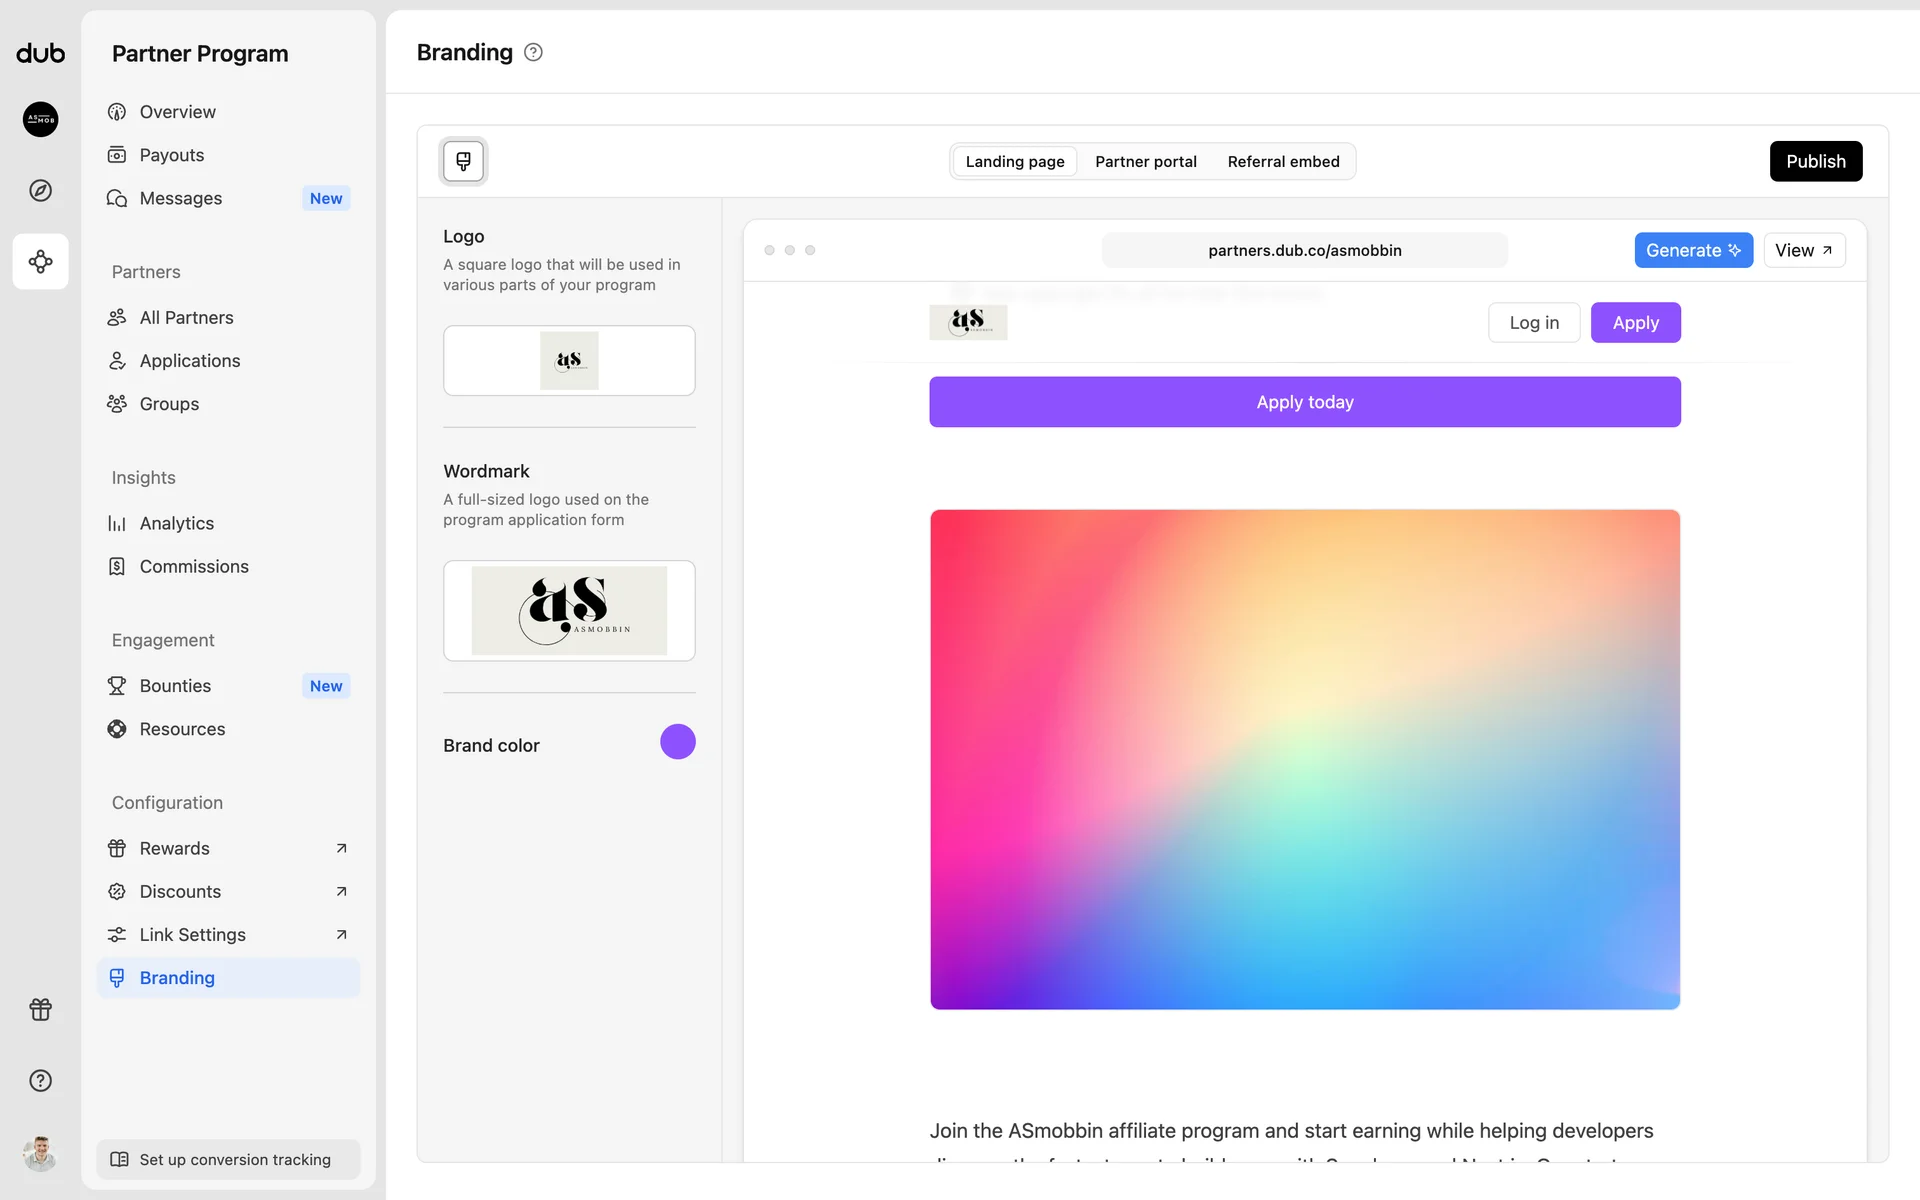This screenshot has height=1200, width=1920.
Task: Click the square Logo upload thumbnail
Action: (x=569, y=360)
